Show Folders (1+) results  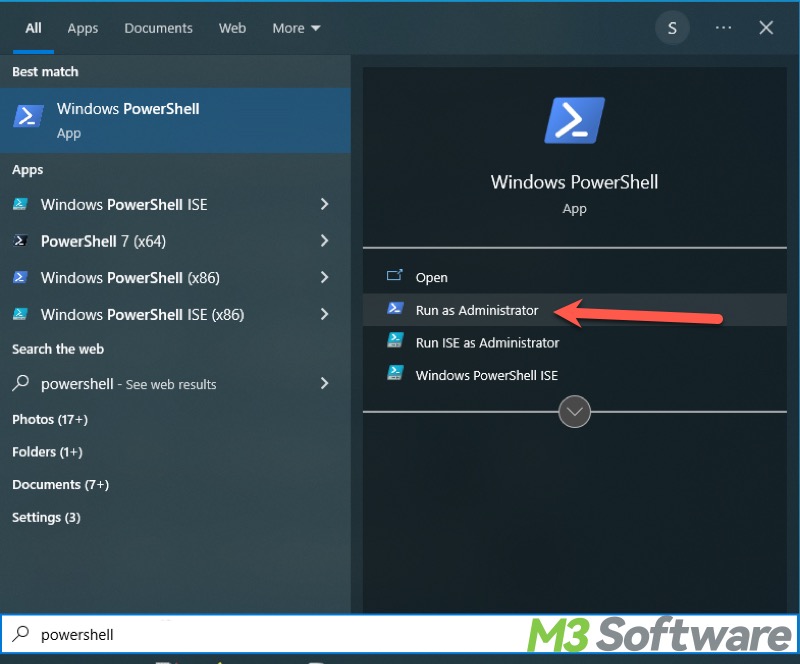(x=47, y=452)
